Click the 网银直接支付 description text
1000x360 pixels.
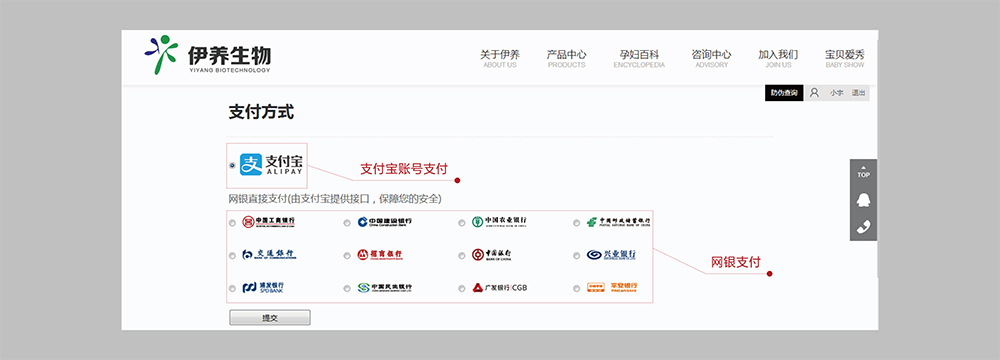[335, 199]
